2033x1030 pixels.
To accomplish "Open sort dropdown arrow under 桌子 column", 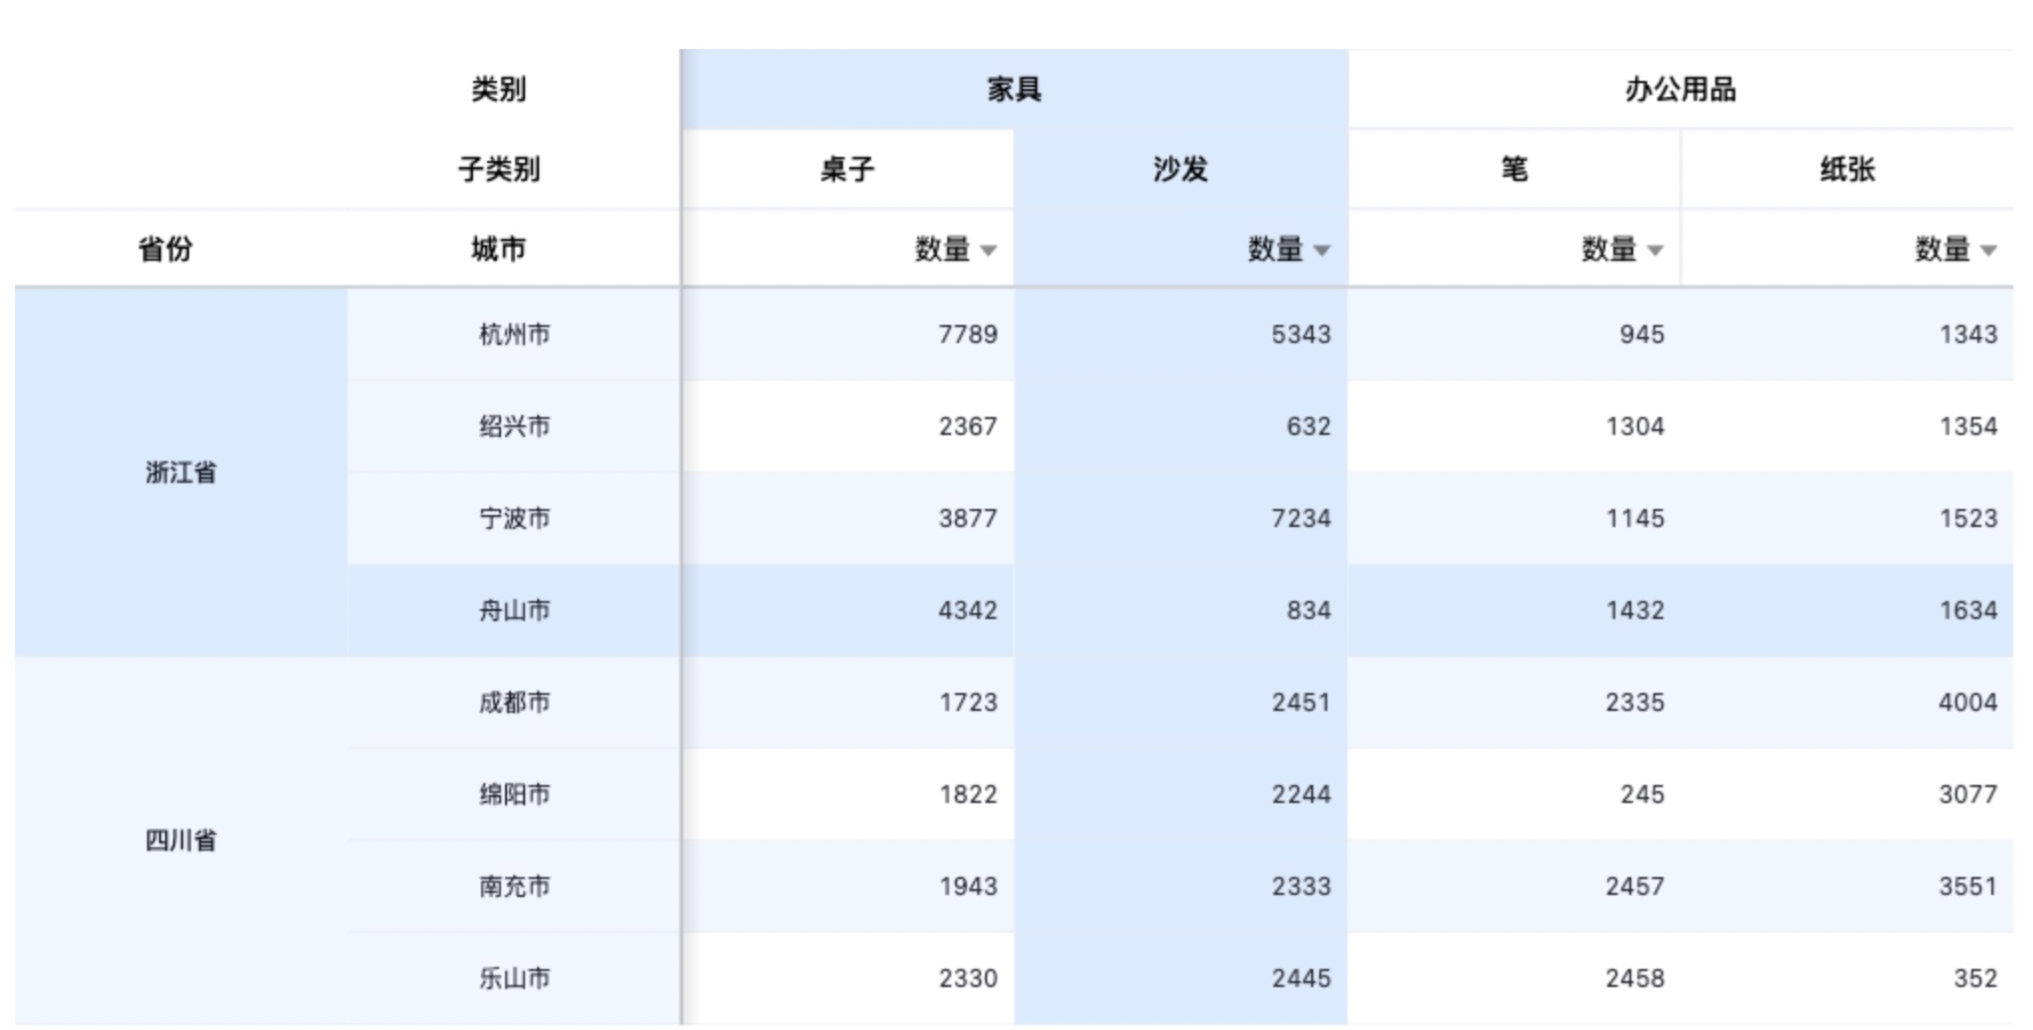I will click(x=988, y=250).
